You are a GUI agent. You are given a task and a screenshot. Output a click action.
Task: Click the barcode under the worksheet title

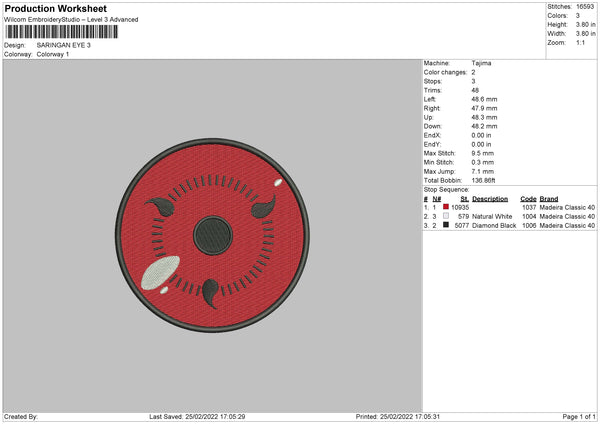coord(62,32)
